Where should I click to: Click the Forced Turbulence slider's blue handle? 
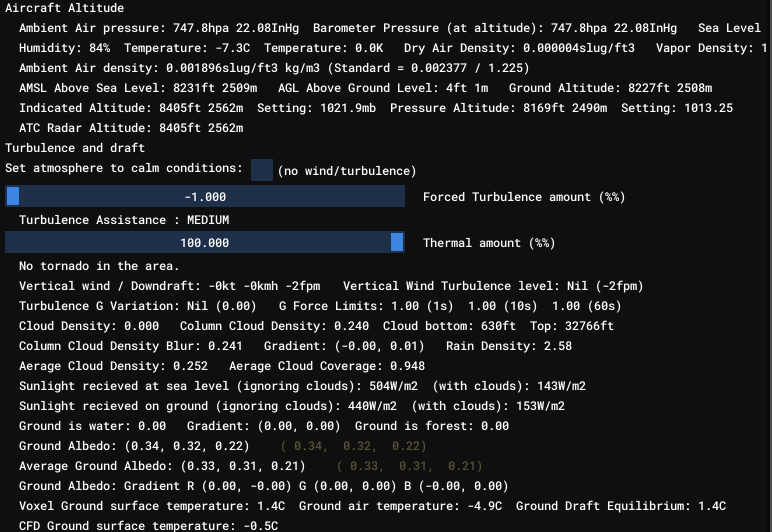click(13, 197)
